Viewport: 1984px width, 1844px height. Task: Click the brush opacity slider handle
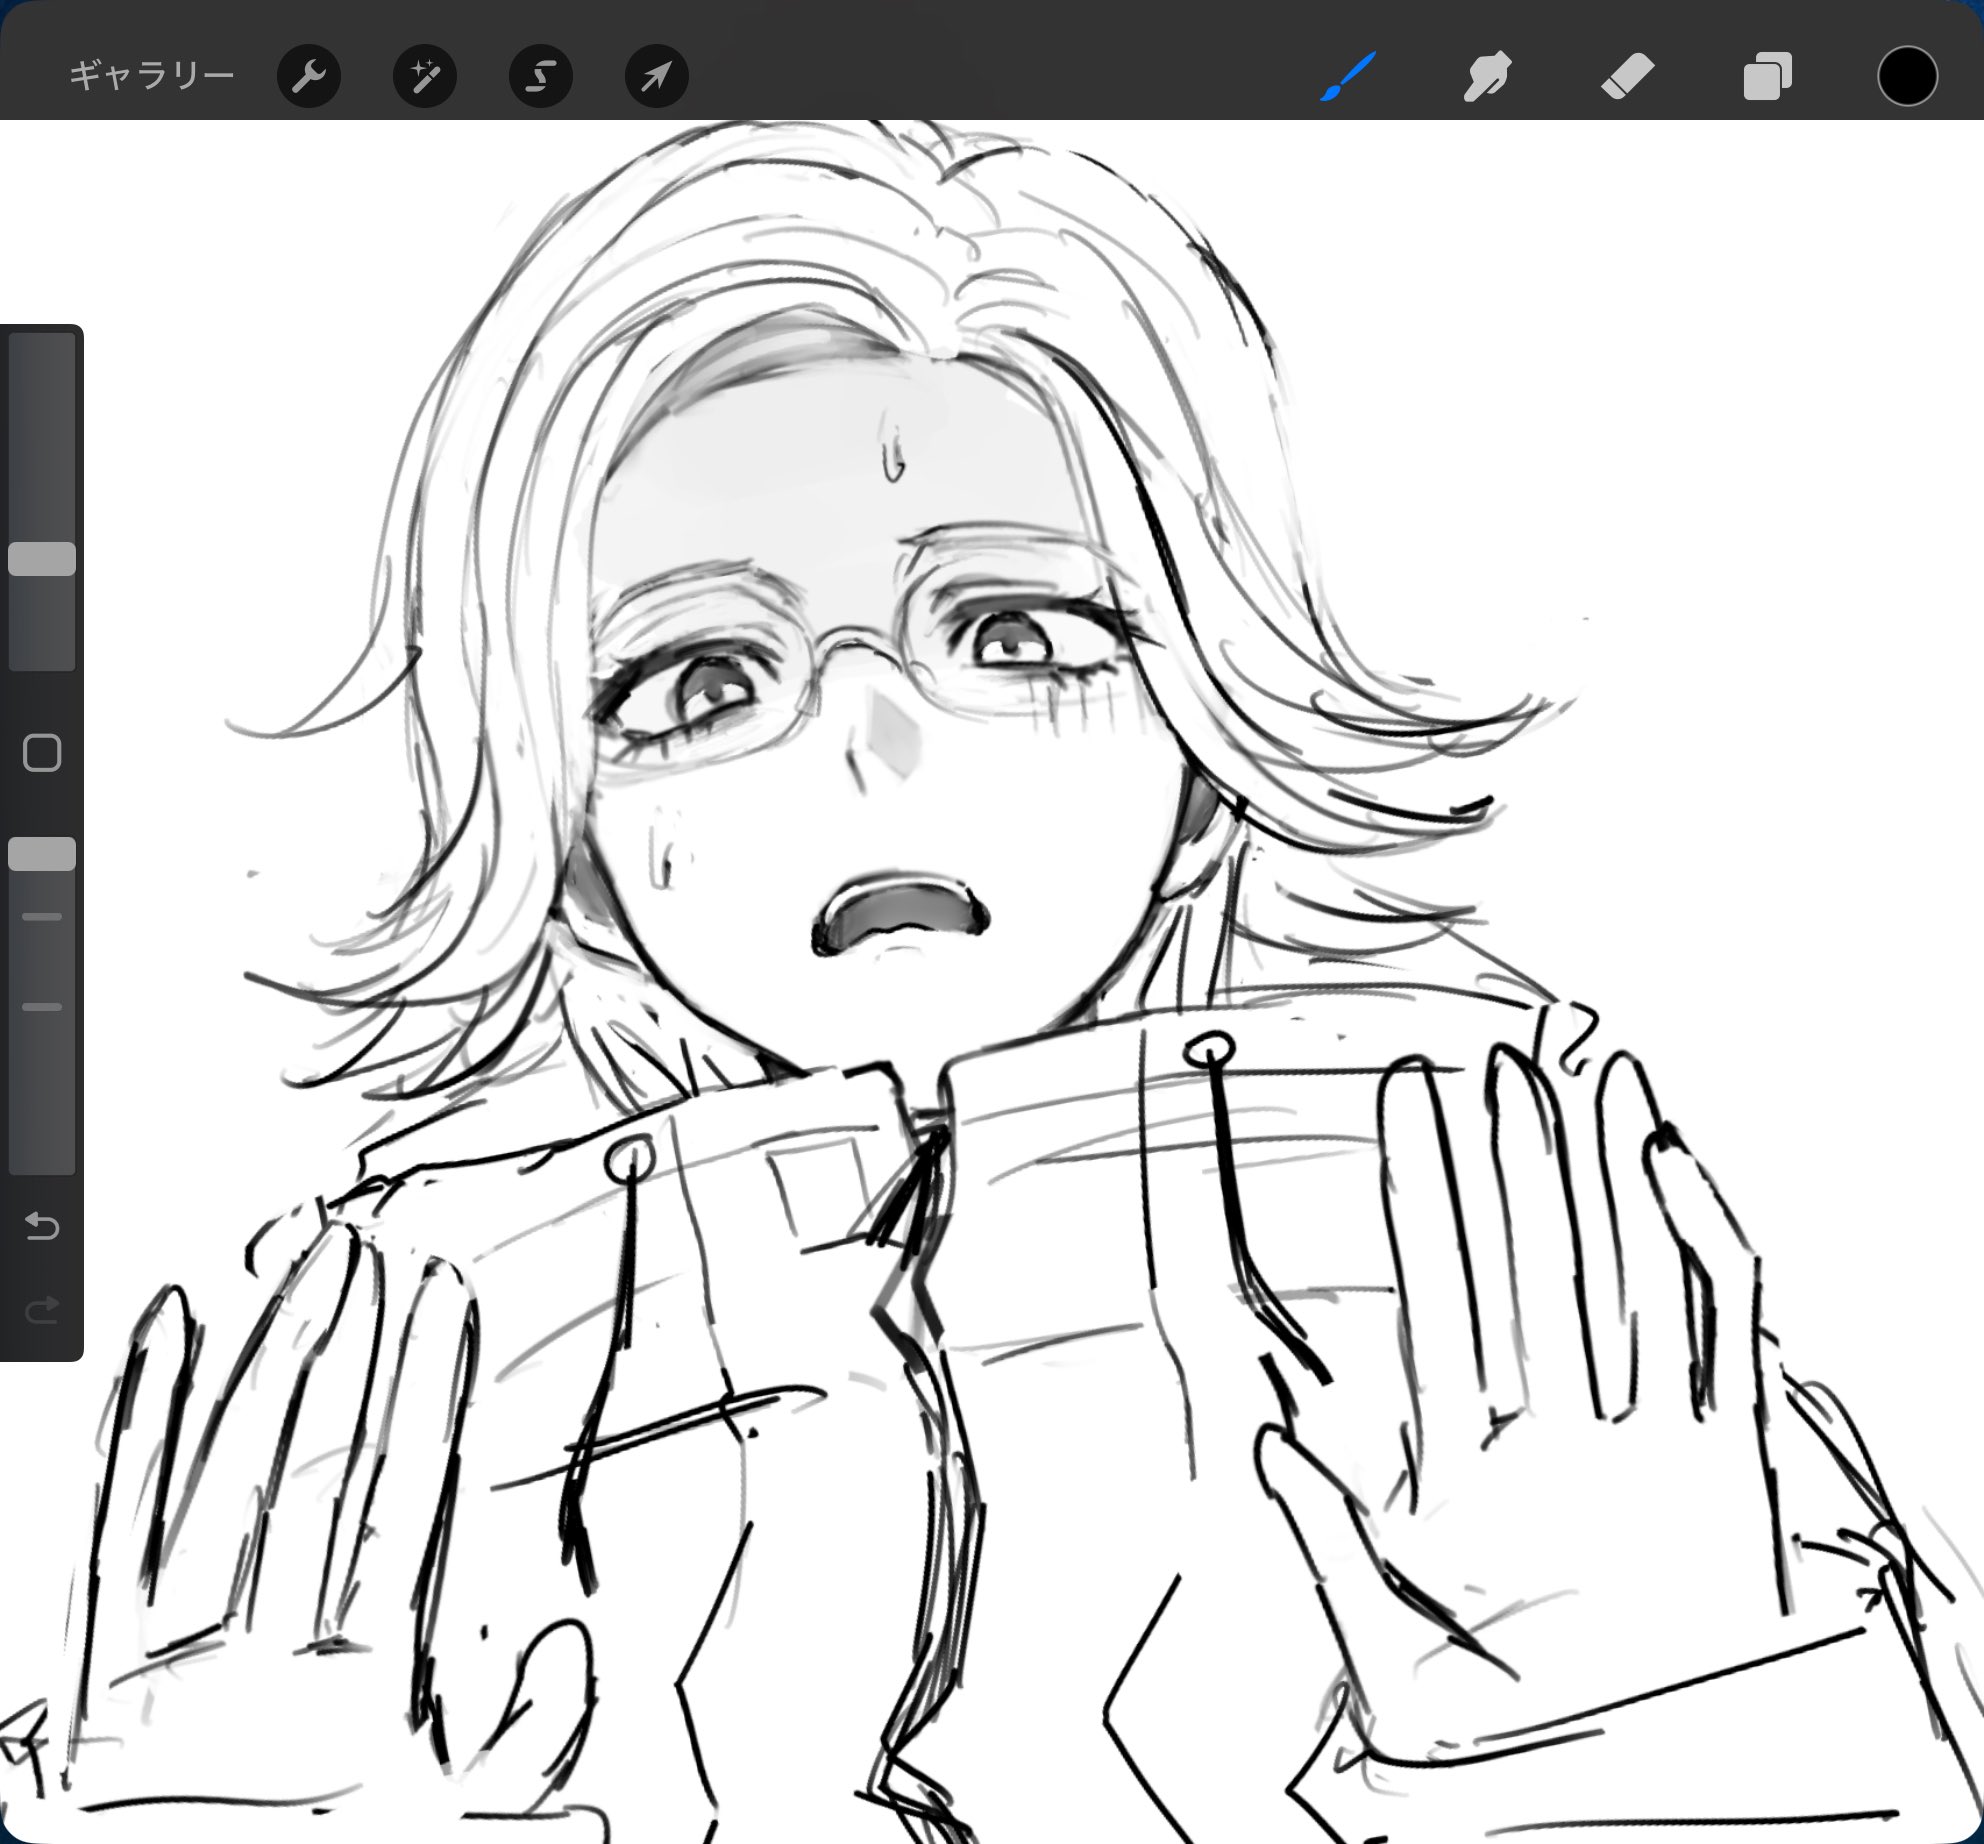[x=42, y=854]
